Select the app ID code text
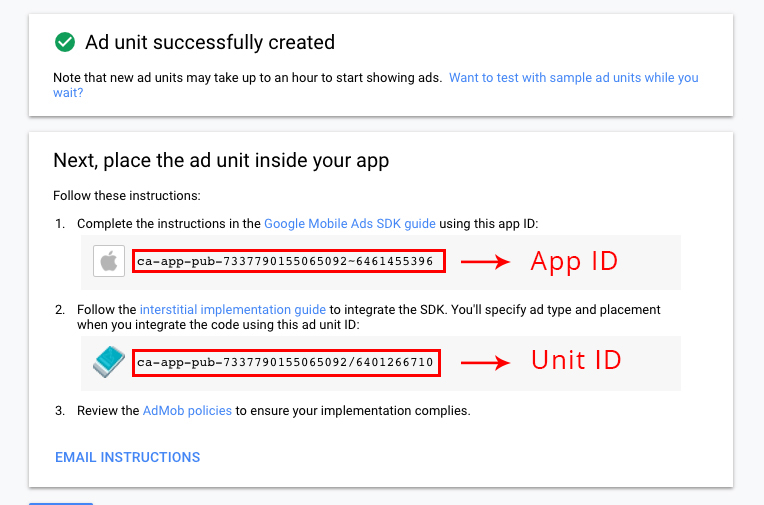The height and width of the screenshot is (505, 764). [285, 261]
